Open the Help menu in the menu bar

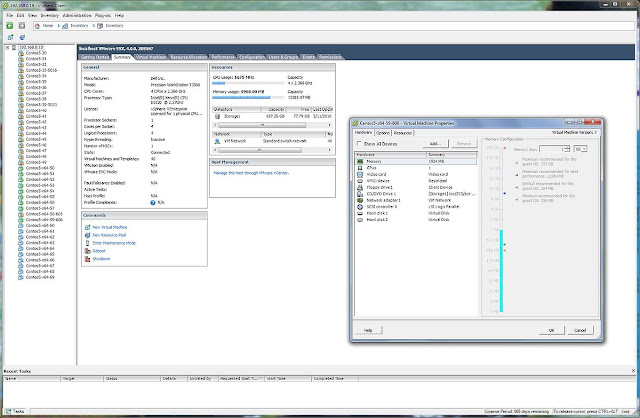(x=119, y=16)
